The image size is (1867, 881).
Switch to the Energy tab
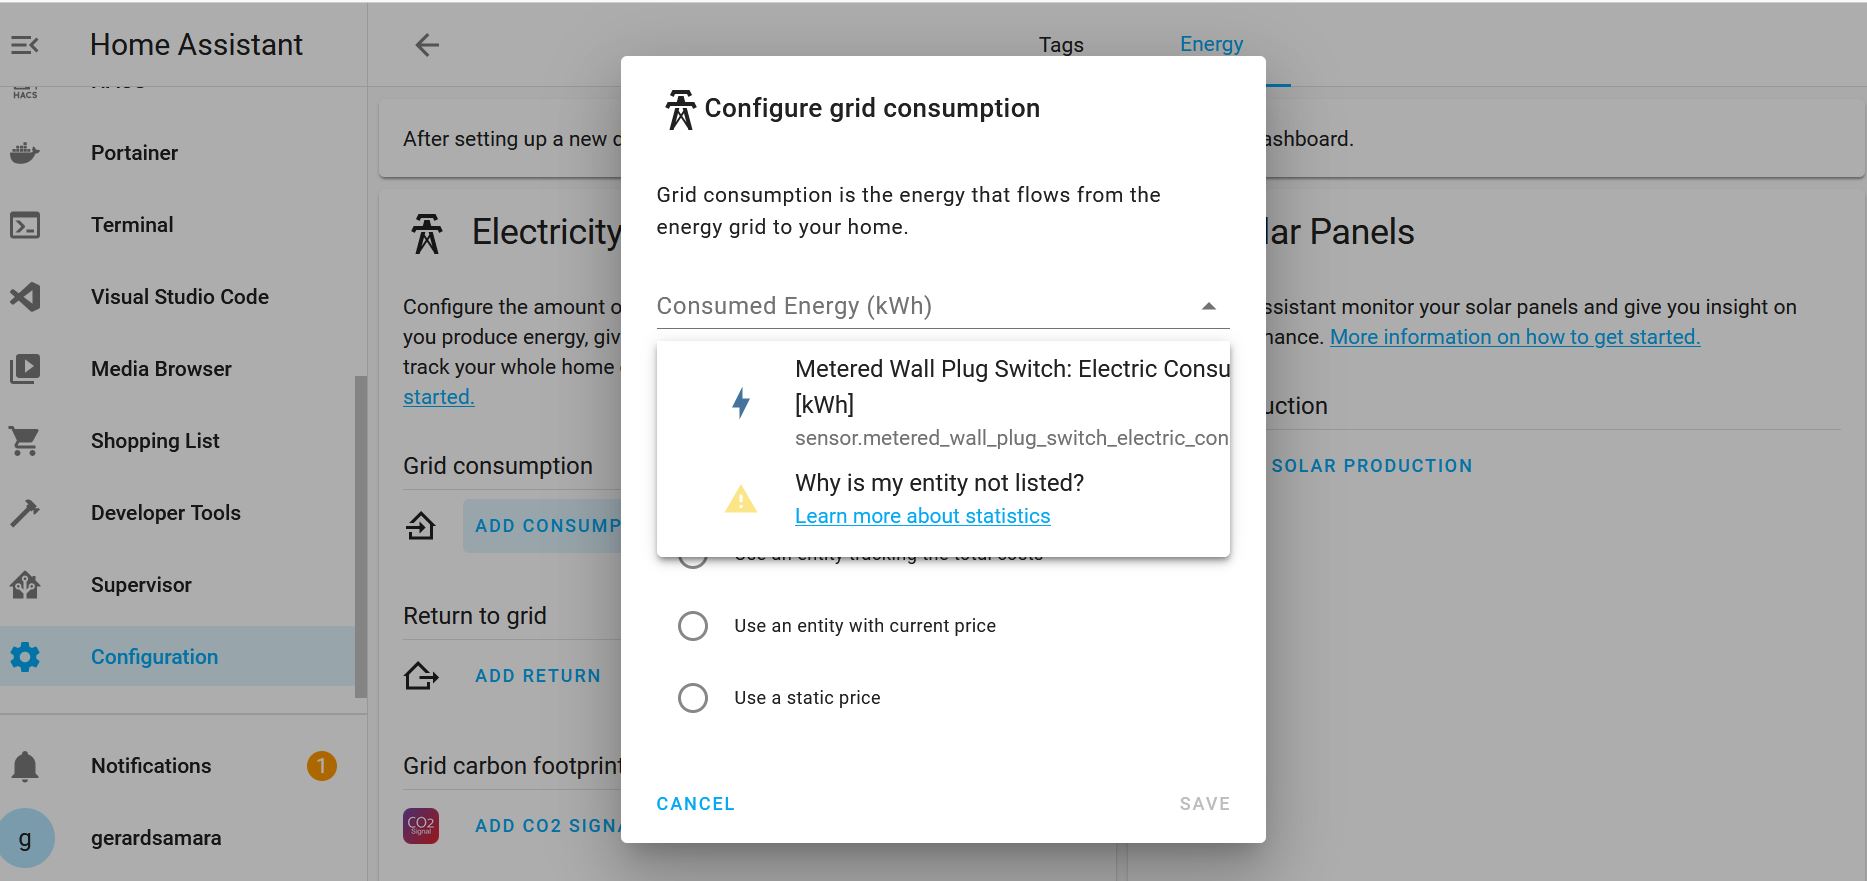[1211, 44]
